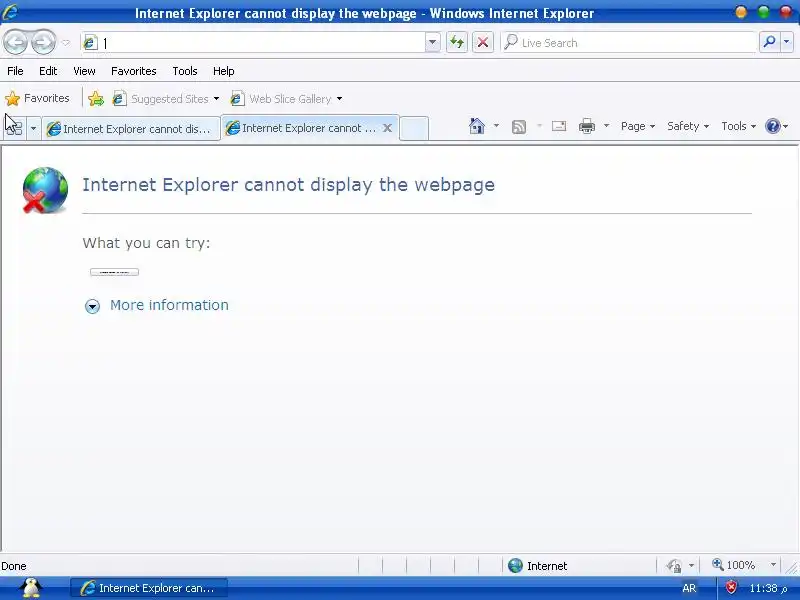This screenshot has height=600, width=800.
Task: Open the search provider options dropdown
Action: point(787,42)
